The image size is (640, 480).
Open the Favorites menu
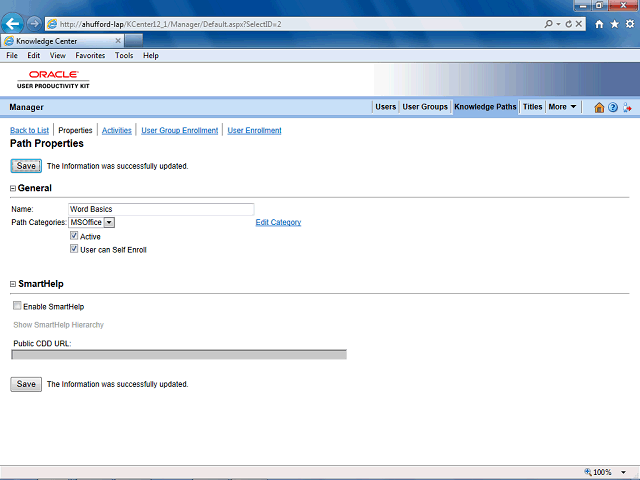[90, 56]
